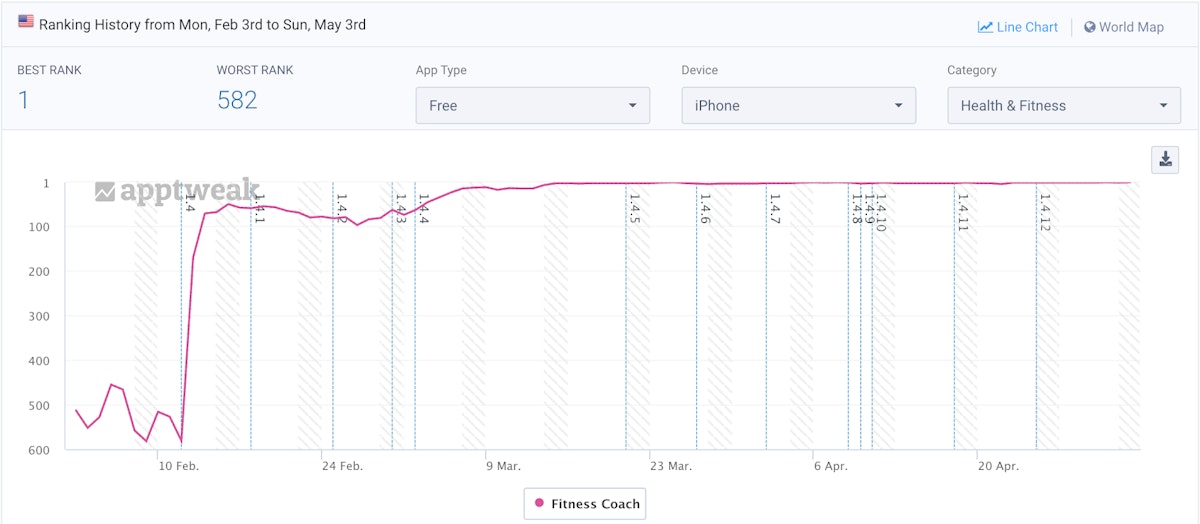Click the line chart icon

[x=985, y=27]
